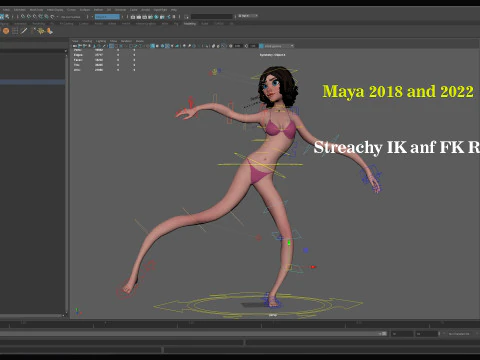Image resolution: width=480 pixels, height=360 pixels.
Task: Click the orange and blue shelf icon
Action: 50,31
